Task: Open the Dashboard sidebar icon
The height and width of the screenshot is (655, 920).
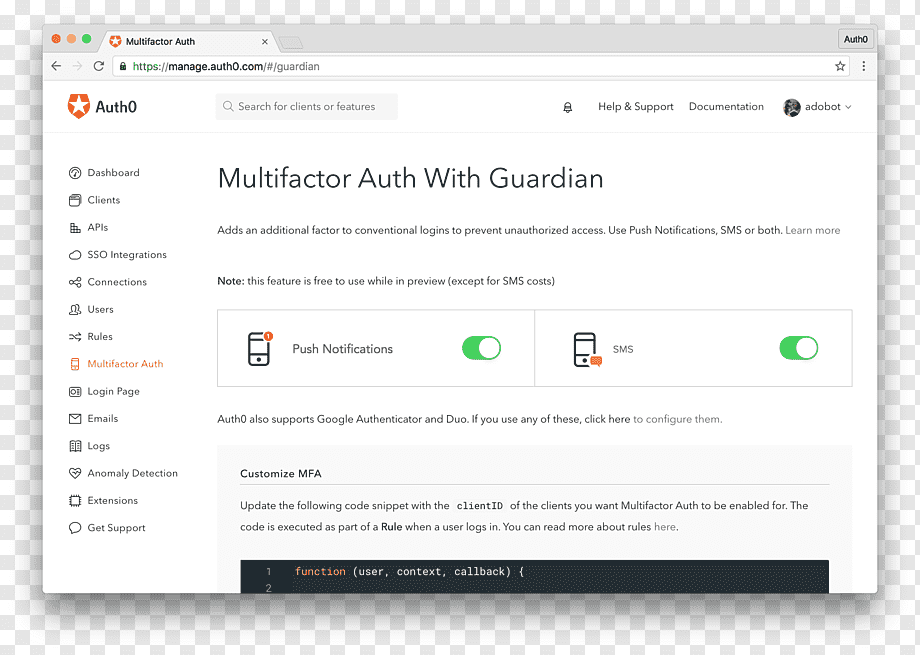Action: click(75, 173)
